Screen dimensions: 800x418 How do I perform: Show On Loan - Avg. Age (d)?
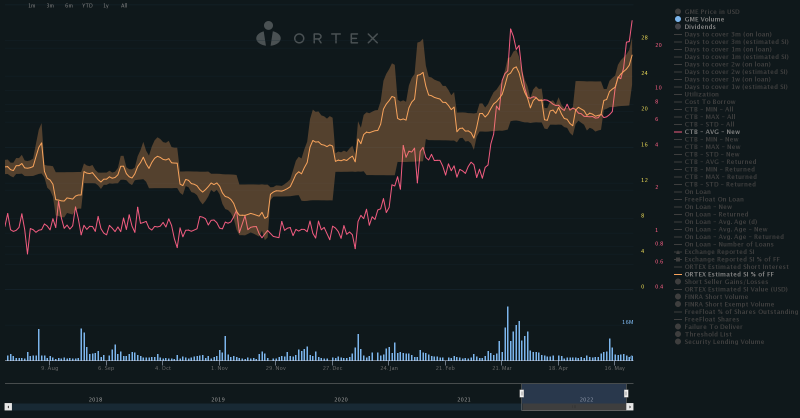[x=716, y=222]
